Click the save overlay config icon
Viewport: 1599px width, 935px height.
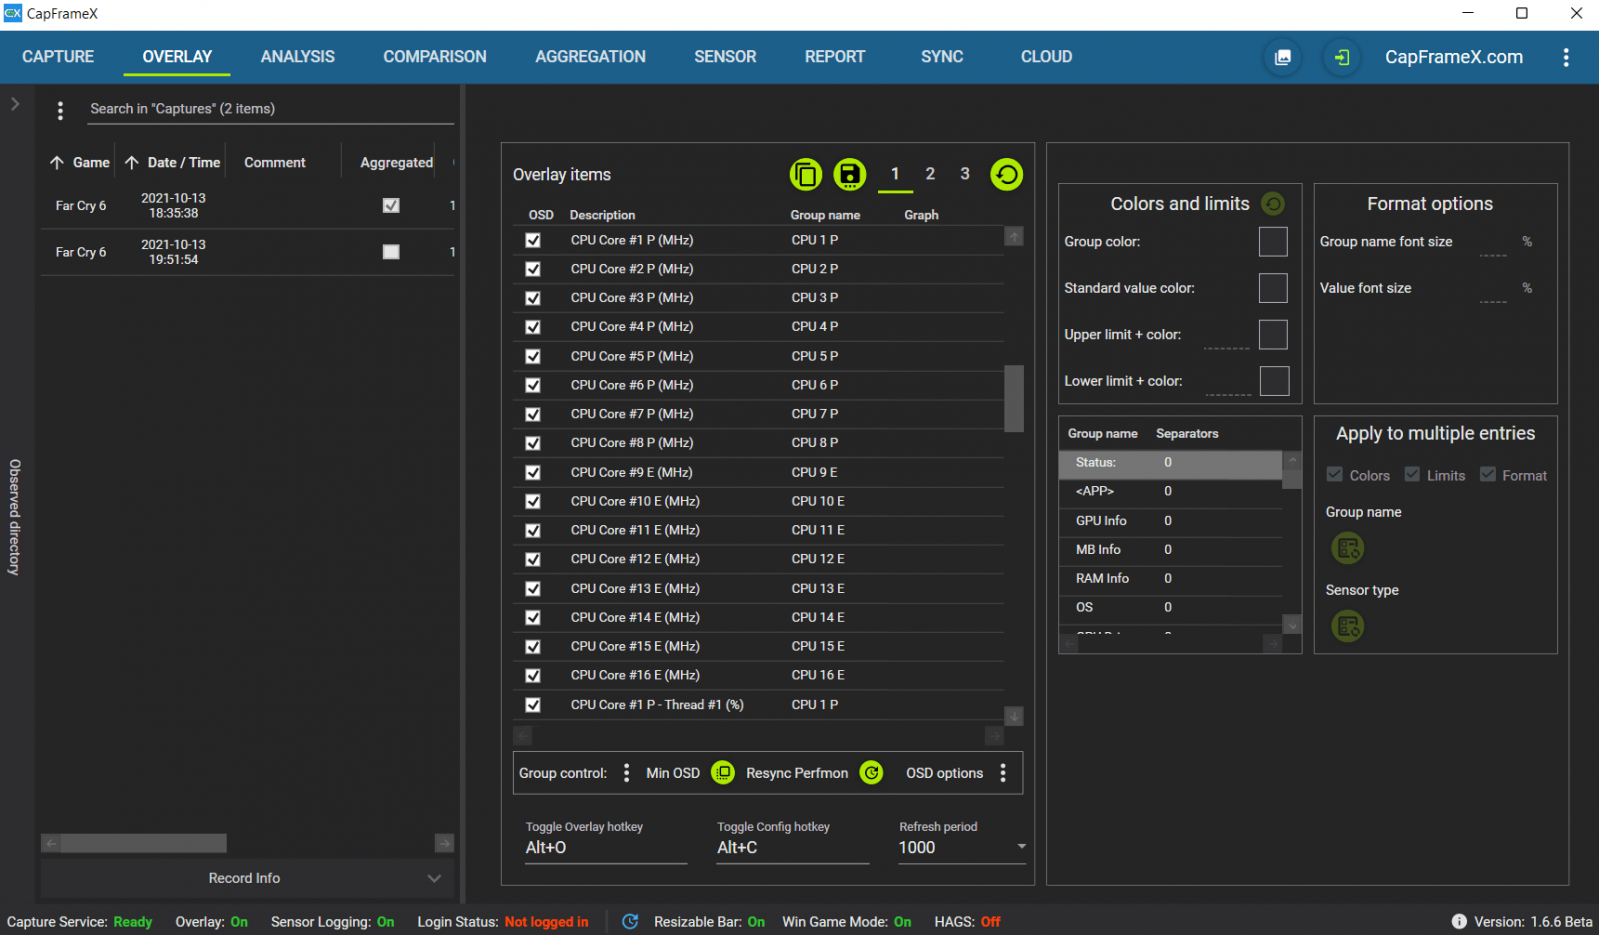849,175
